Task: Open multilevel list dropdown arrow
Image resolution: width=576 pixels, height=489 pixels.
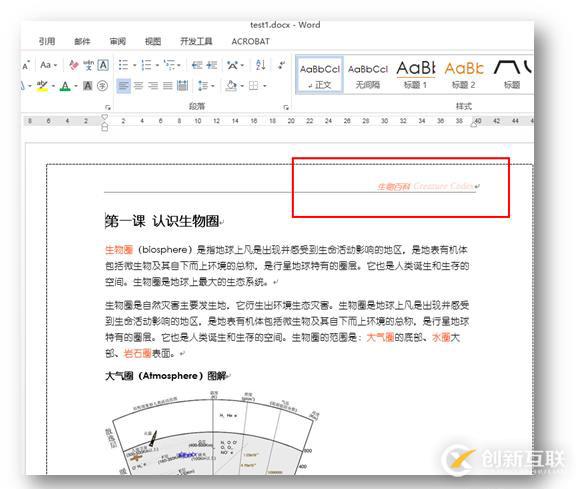Action: tap(179, 66)
